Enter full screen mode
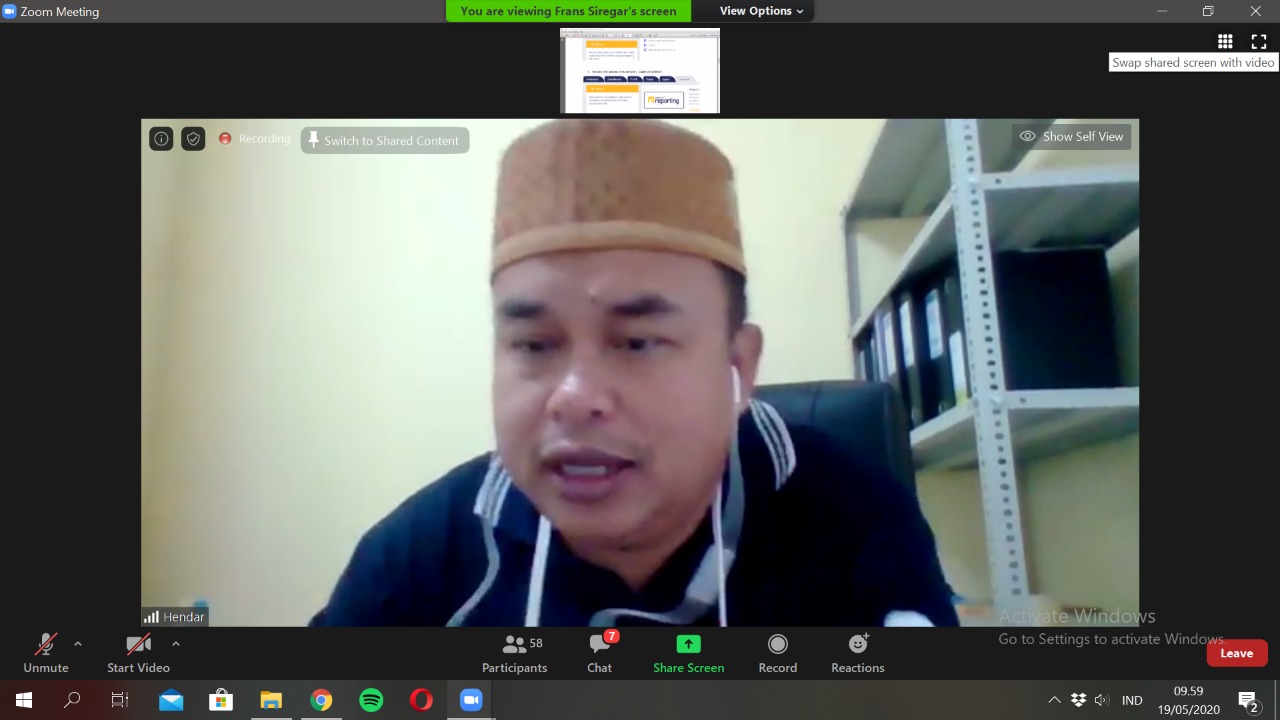This screenshot has width=1280, height=720. (x=1258, y=41)
